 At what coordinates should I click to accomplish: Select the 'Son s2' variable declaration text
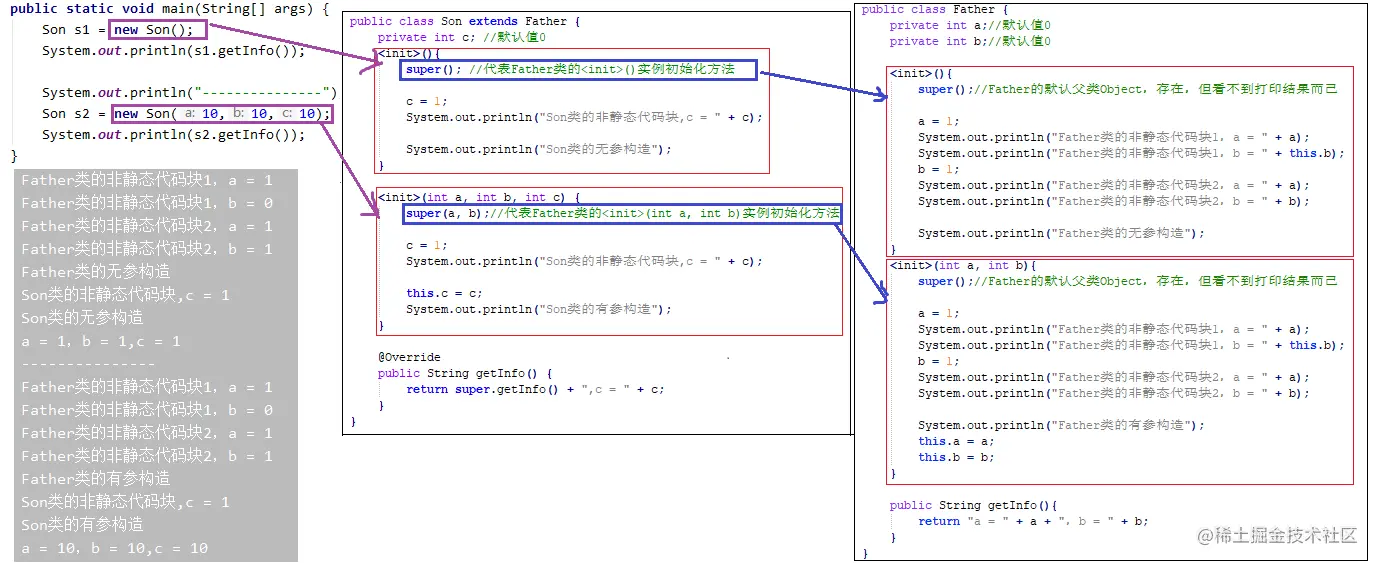click(x=68, y=114)
